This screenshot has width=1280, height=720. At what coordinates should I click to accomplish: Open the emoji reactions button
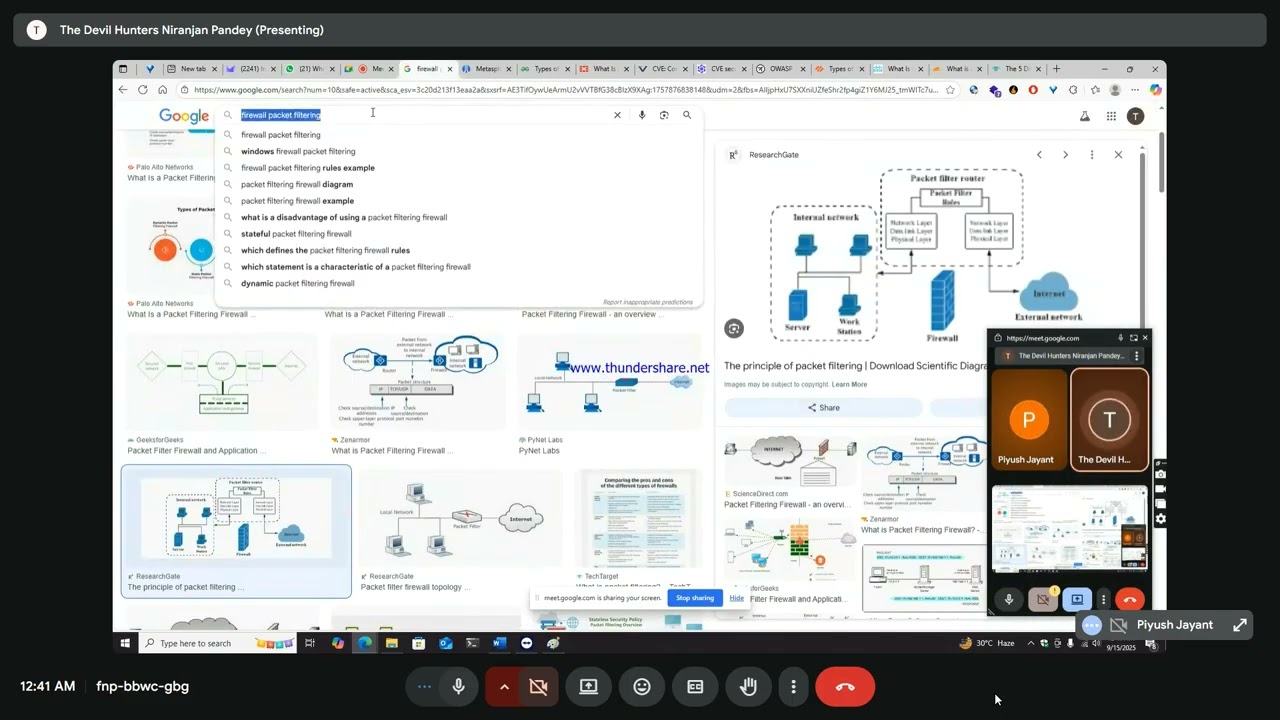(x=642, y=687)
